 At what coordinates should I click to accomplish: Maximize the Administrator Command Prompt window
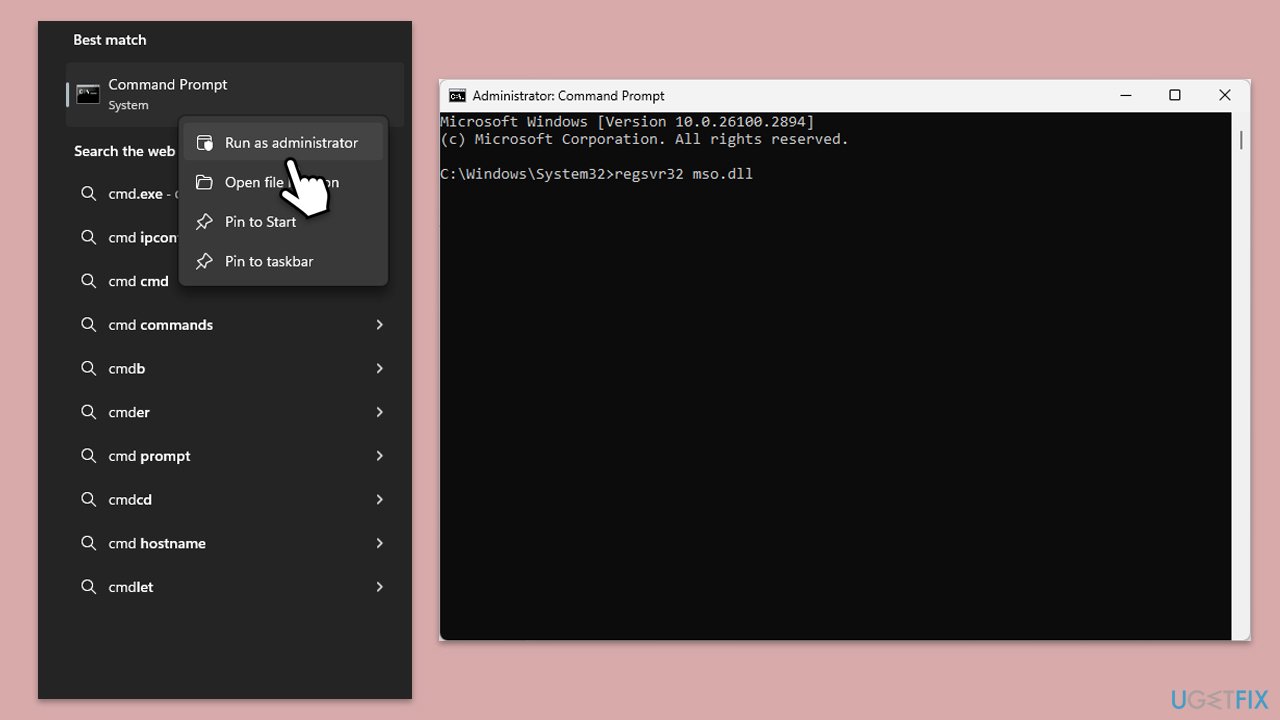pos(1175,96)
